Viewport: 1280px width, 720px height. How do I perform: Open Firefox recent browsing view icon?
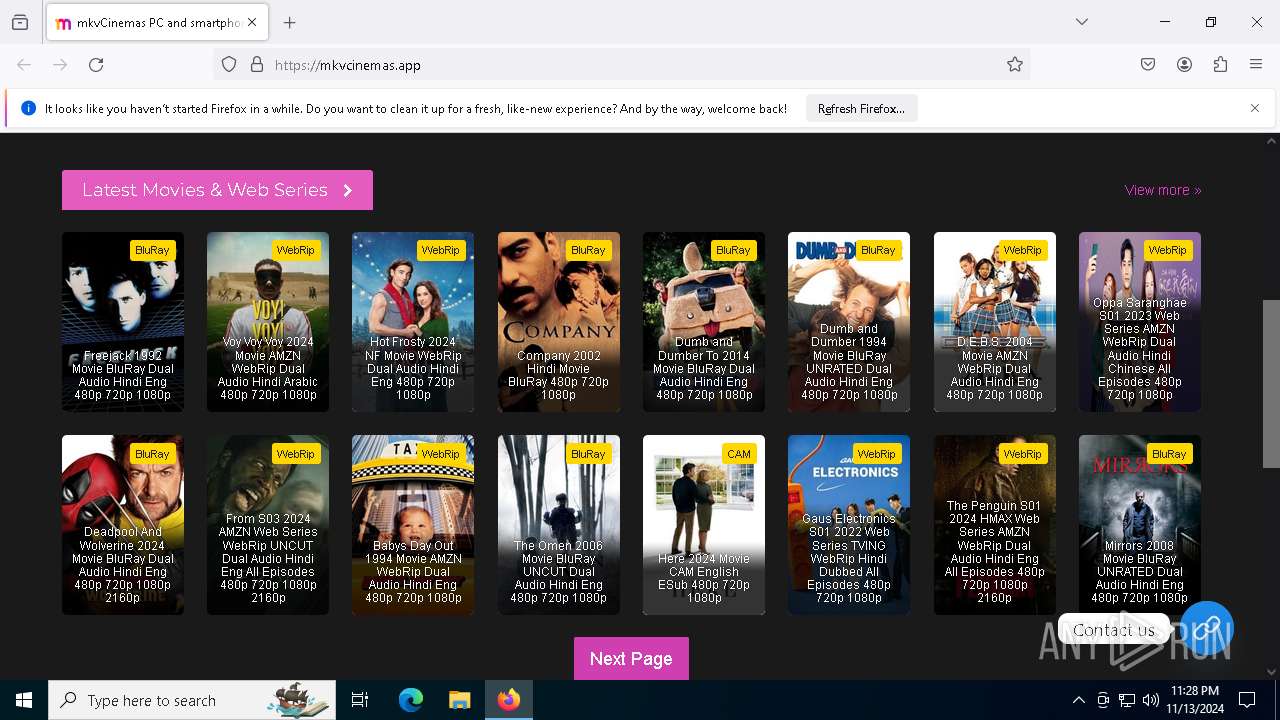pyautogui.click(x=20, y=22)
